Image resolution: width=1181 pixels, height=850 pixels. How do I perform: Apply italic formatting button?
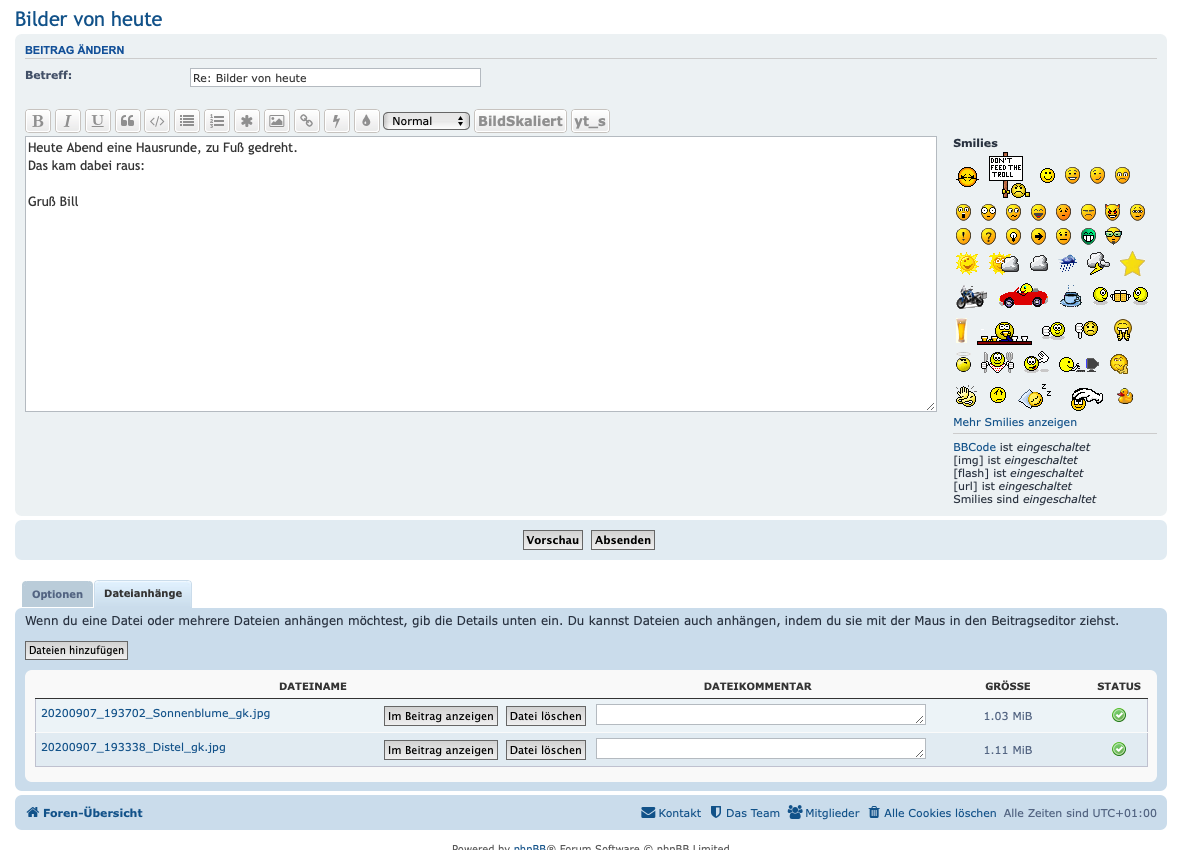pyautogui.click(x=67, y=121)
